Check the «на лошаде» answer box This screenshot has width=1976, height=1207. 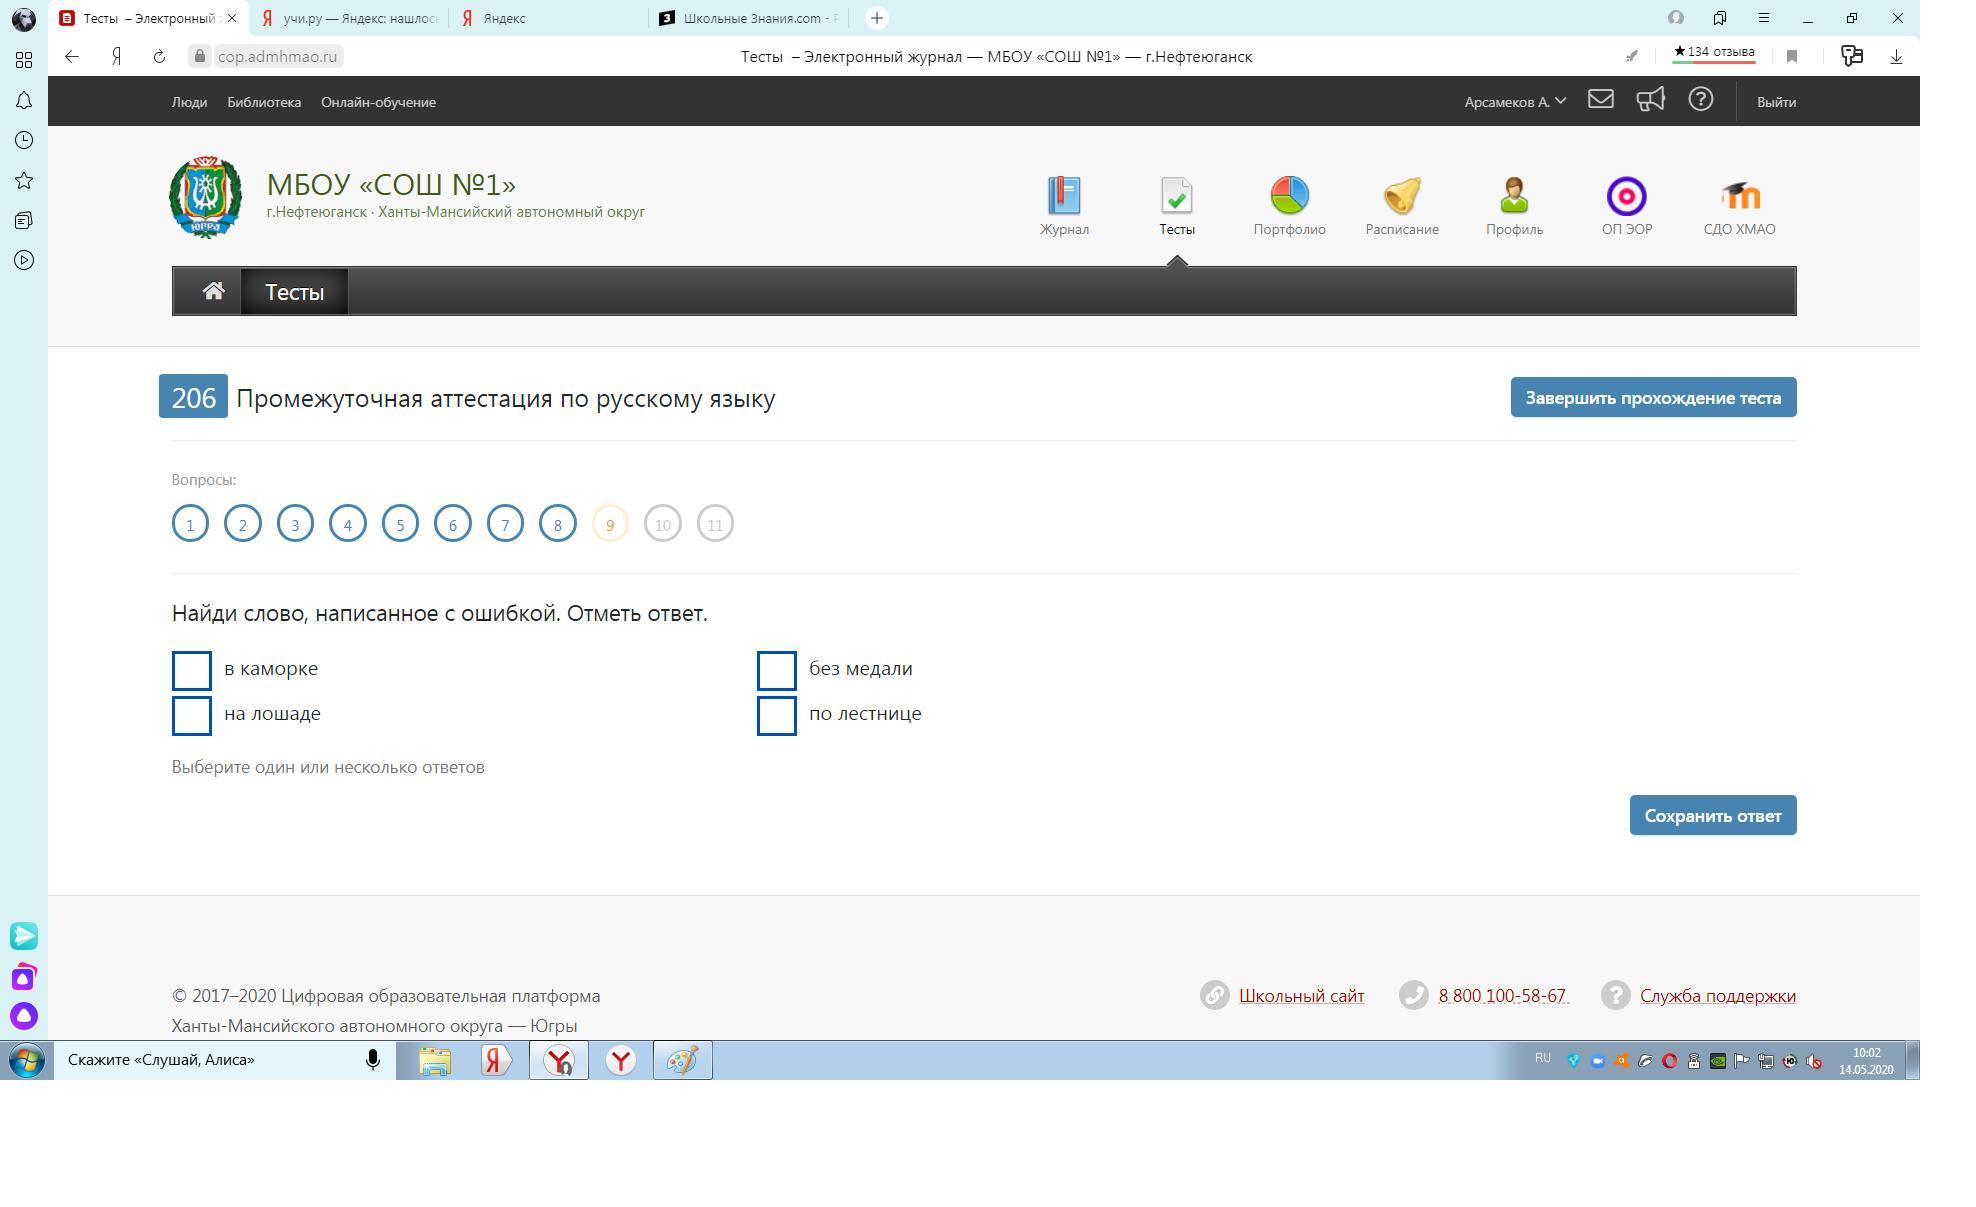[192, 716]
